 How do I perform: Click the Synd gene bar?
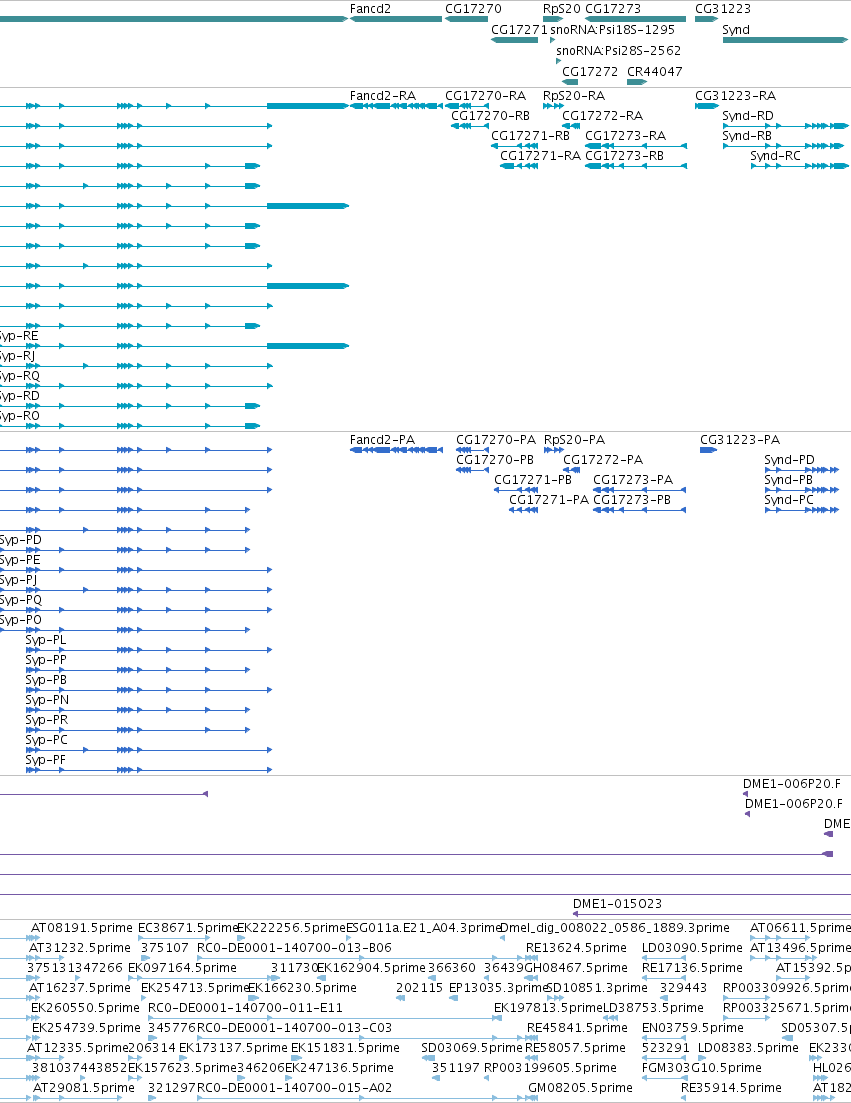coord(785,40)
